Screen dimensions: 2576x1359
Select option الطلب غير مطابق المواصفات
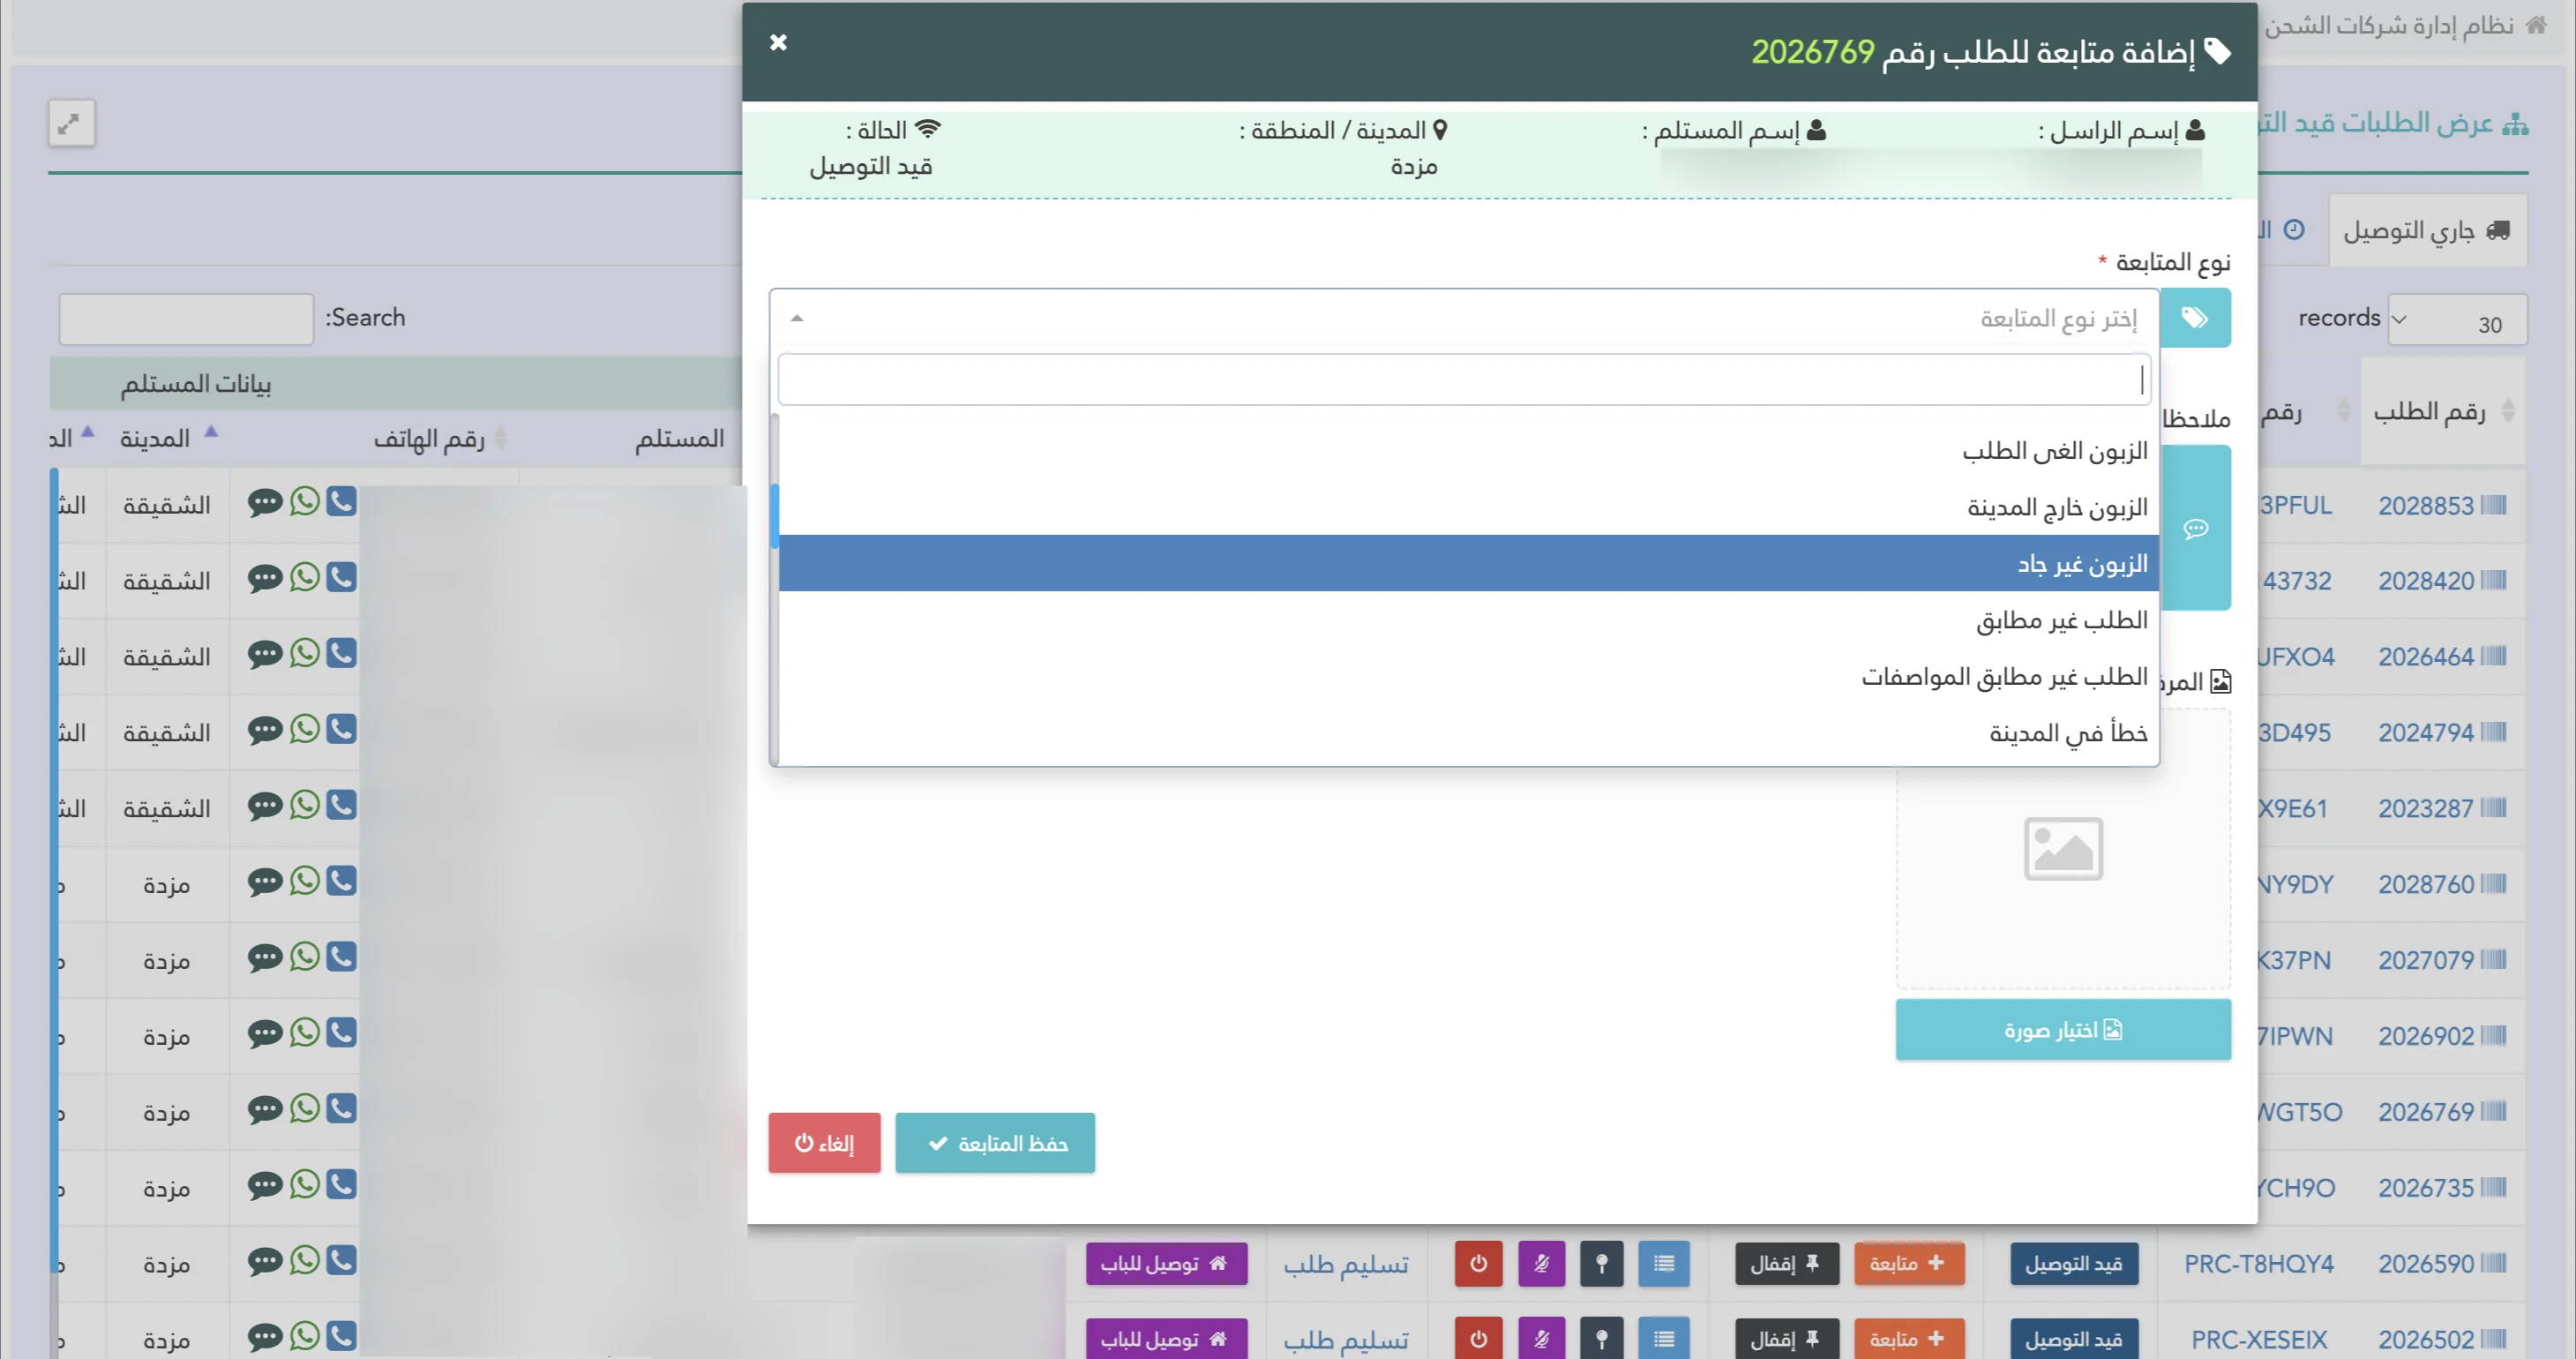tap(1468, 677)
